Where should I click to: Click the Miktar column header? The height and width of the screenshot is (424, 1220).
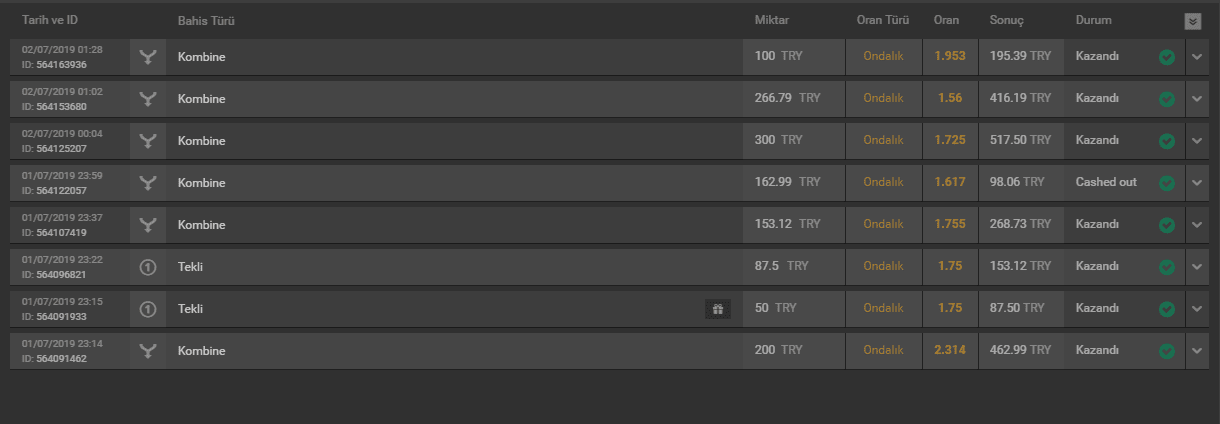tap(773, 21)
